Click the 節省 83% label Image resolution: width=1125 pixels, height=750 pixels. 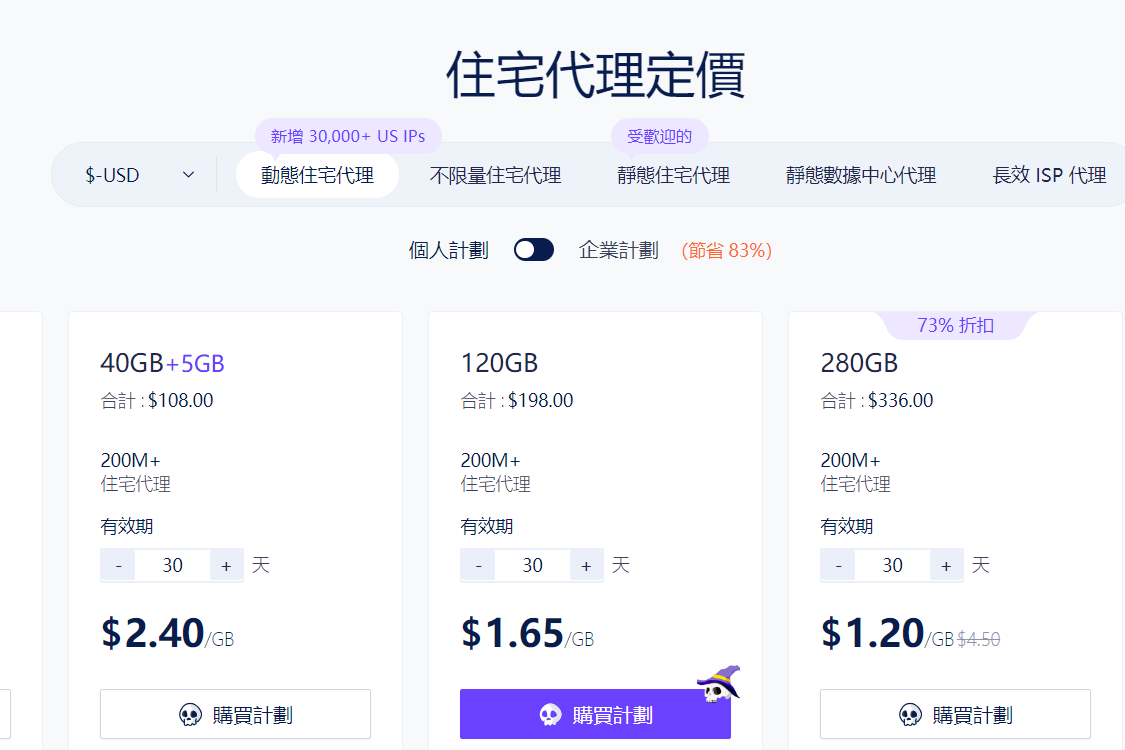724,250
